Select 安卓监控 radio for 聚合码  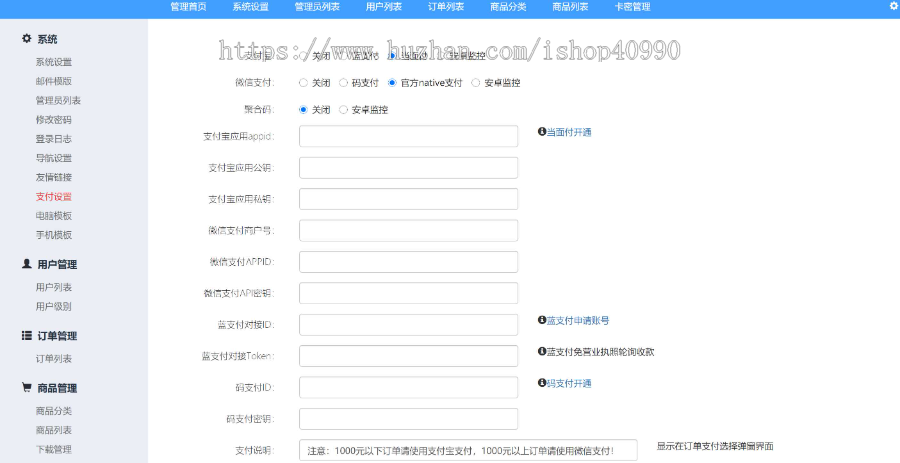(344, 110)
